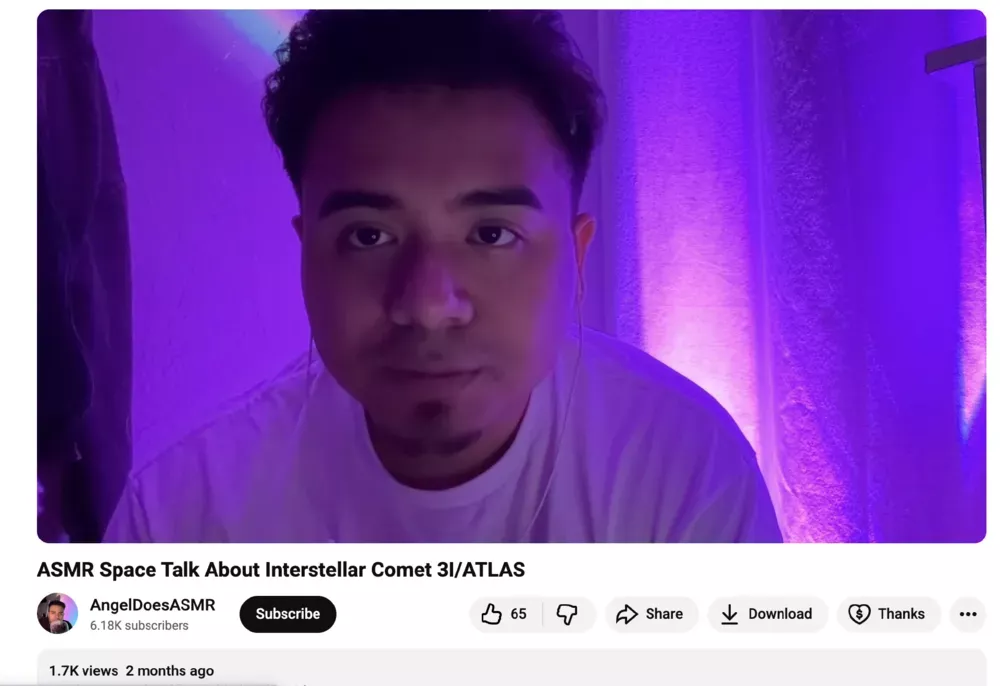The image size is (1000, 686).
Task: Click the Thanks heart-dollar icon
Action: tap(859, 614)
